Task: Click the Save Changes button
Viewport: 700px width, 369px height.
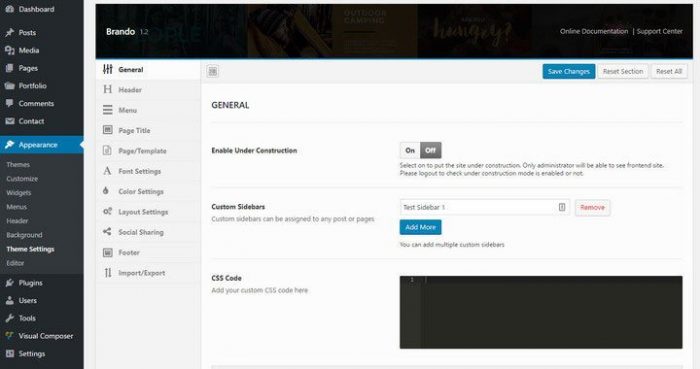Action: click(569, 71)
